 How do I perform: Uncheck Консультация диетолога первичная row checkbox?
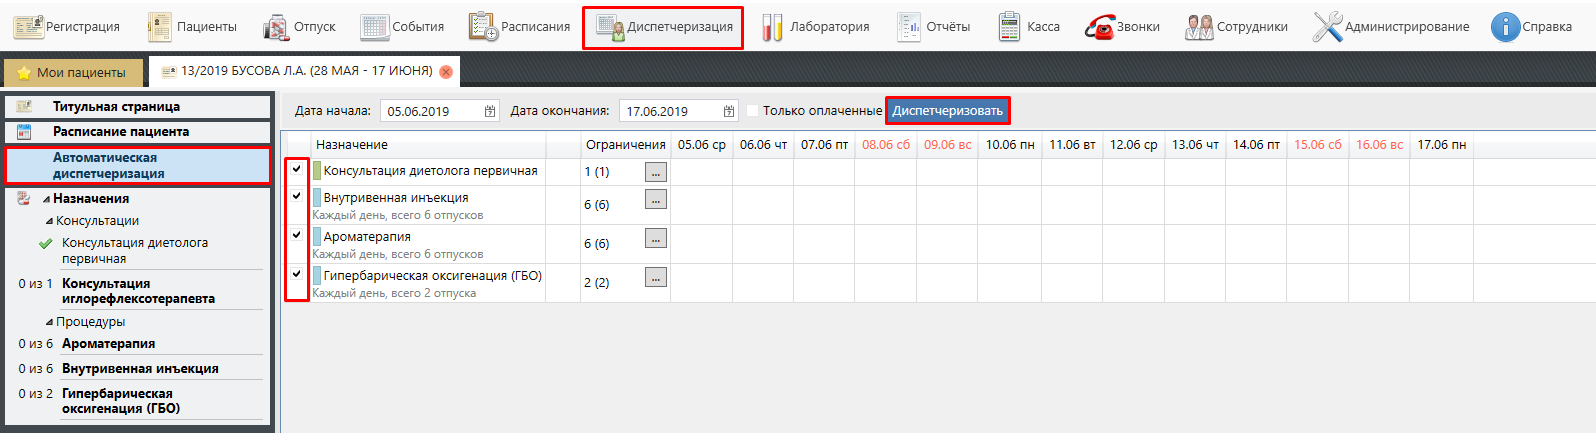pos(297,169)
